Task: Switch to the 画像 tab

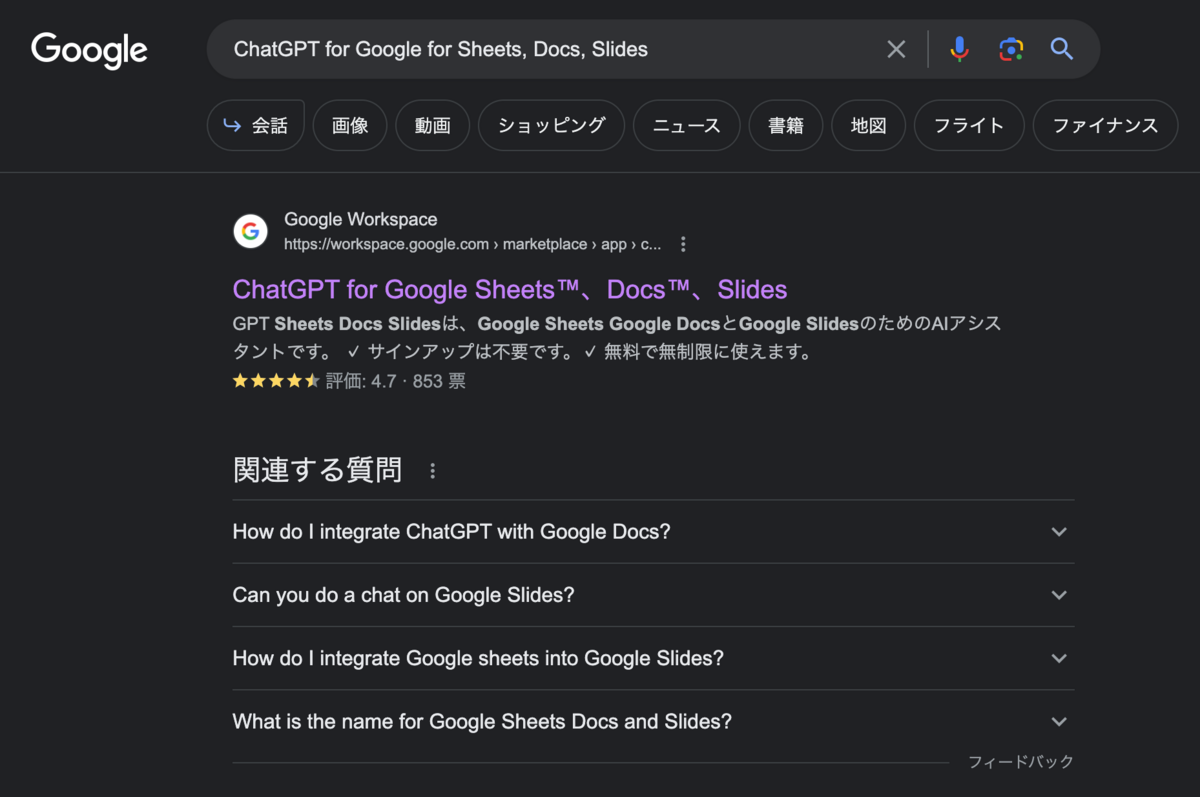Action: pos(350,125)
